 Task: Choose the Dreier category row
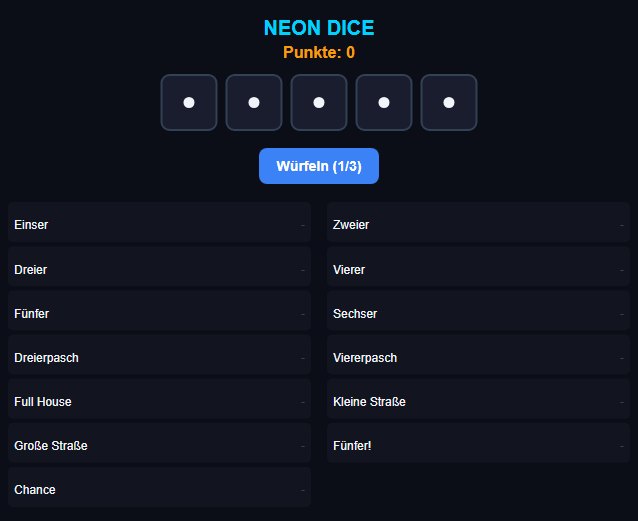coord(159,267)
